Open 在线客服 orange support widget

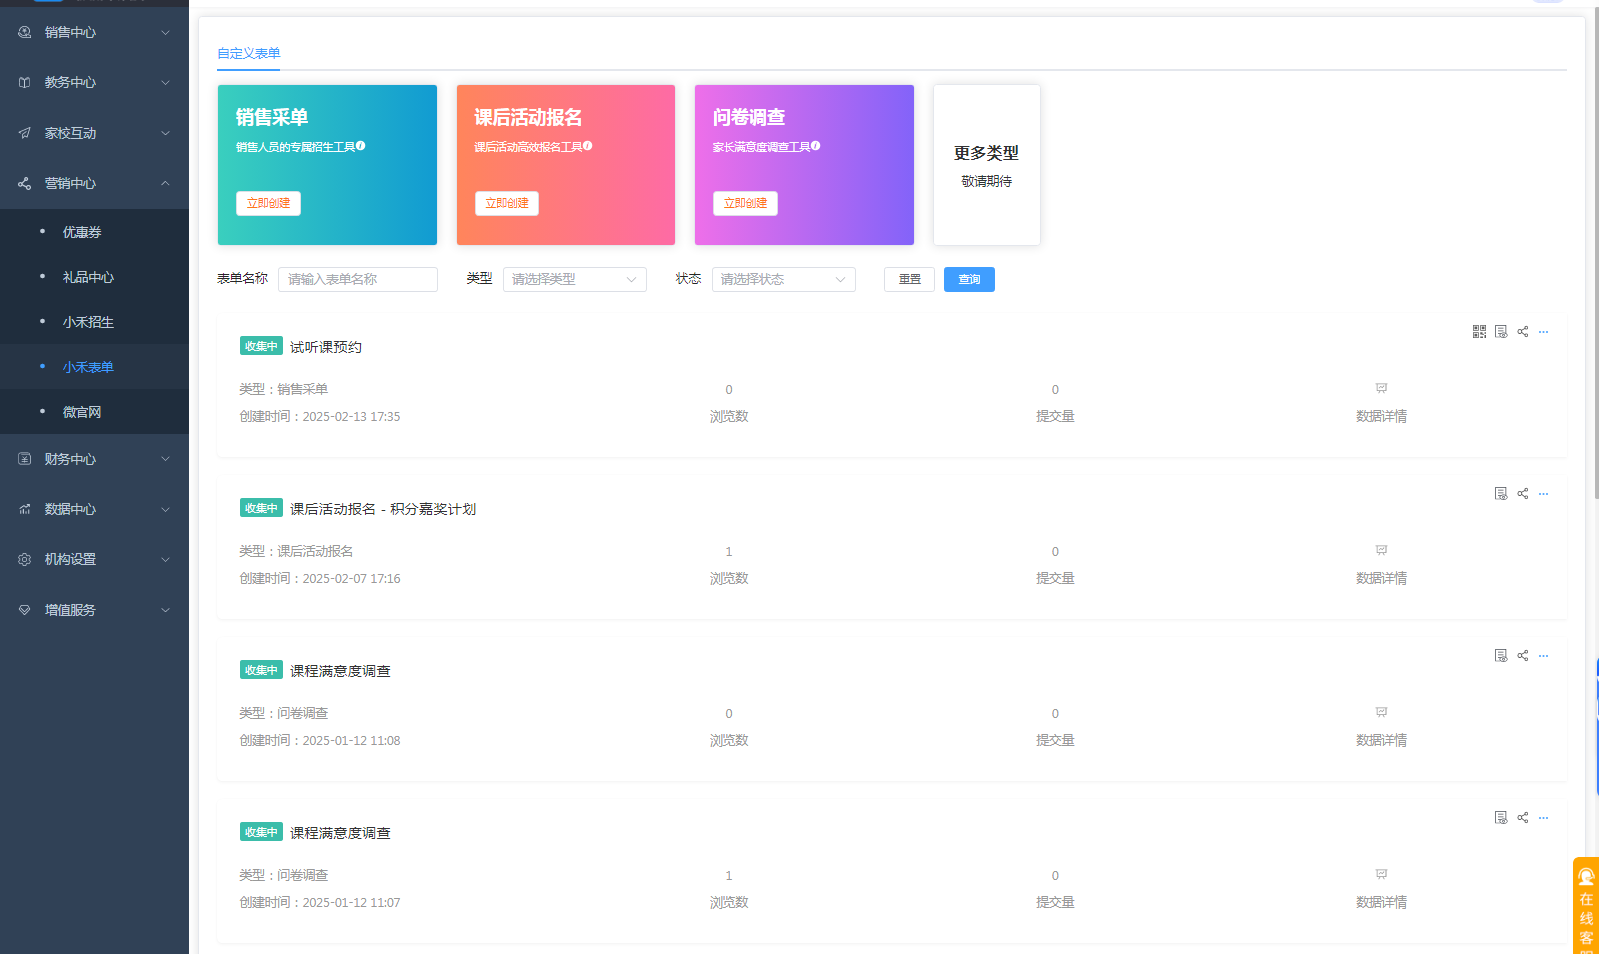click(1586, 906)
